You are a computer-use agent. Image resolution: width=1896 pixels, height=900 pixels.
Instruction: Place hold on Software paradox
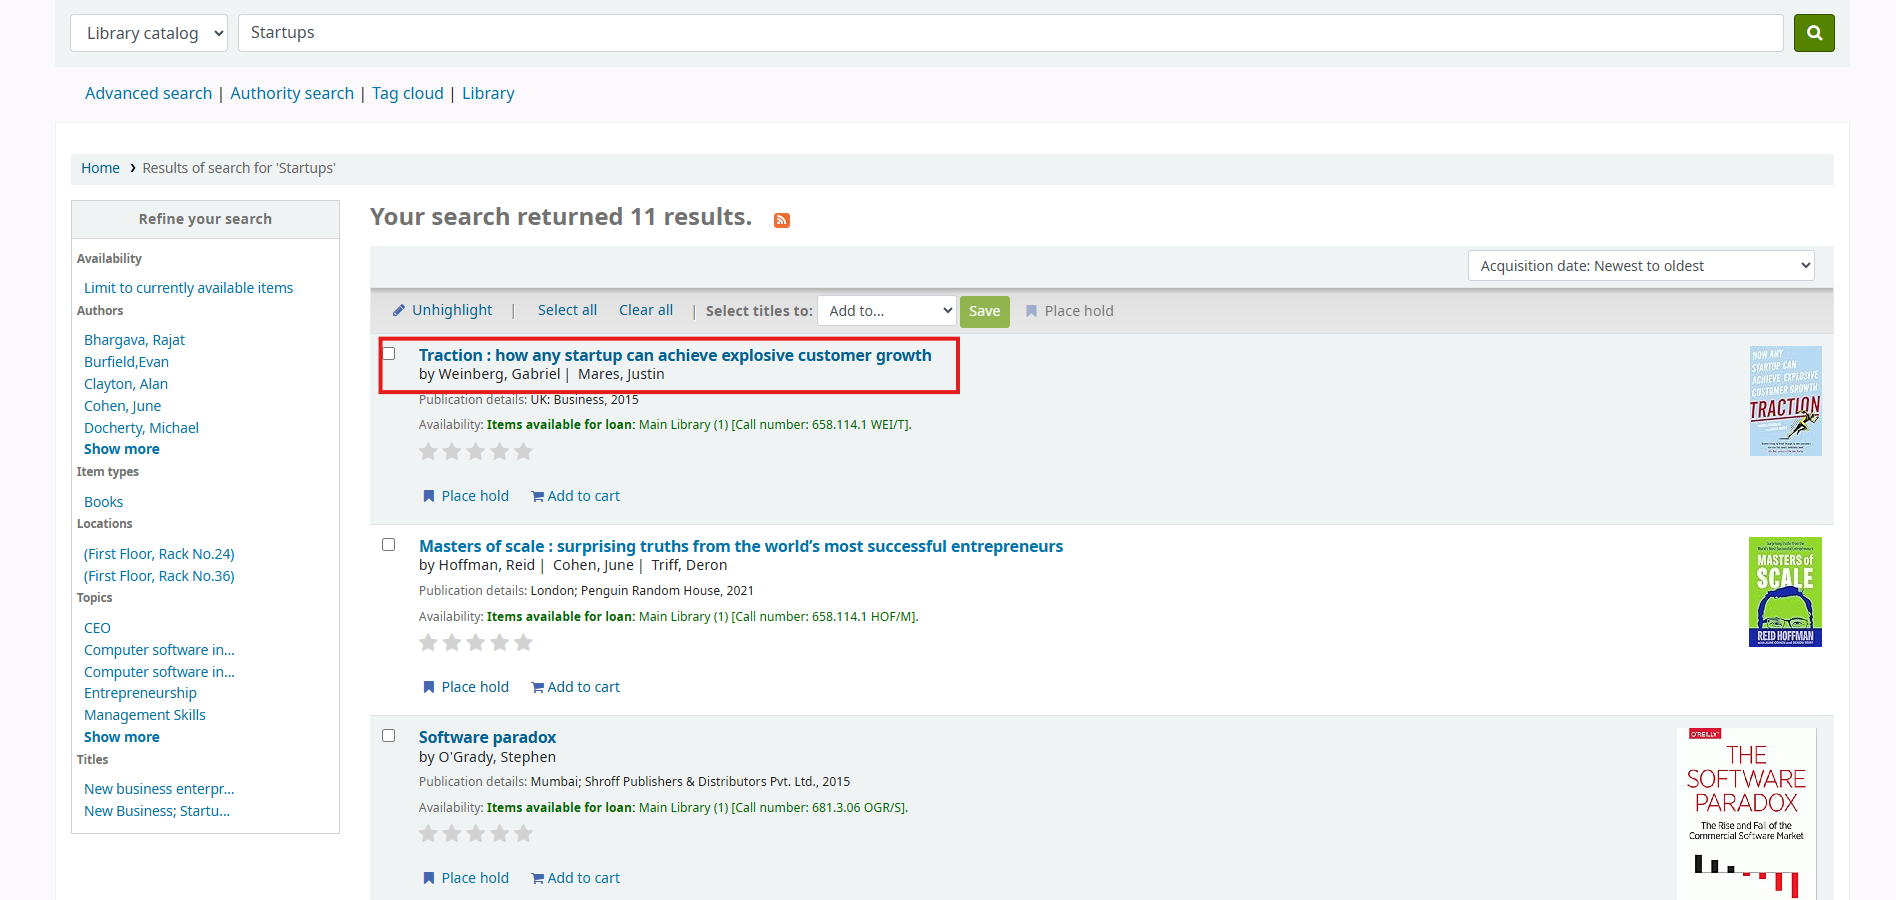pyautogui.click(x=465, y=878)
